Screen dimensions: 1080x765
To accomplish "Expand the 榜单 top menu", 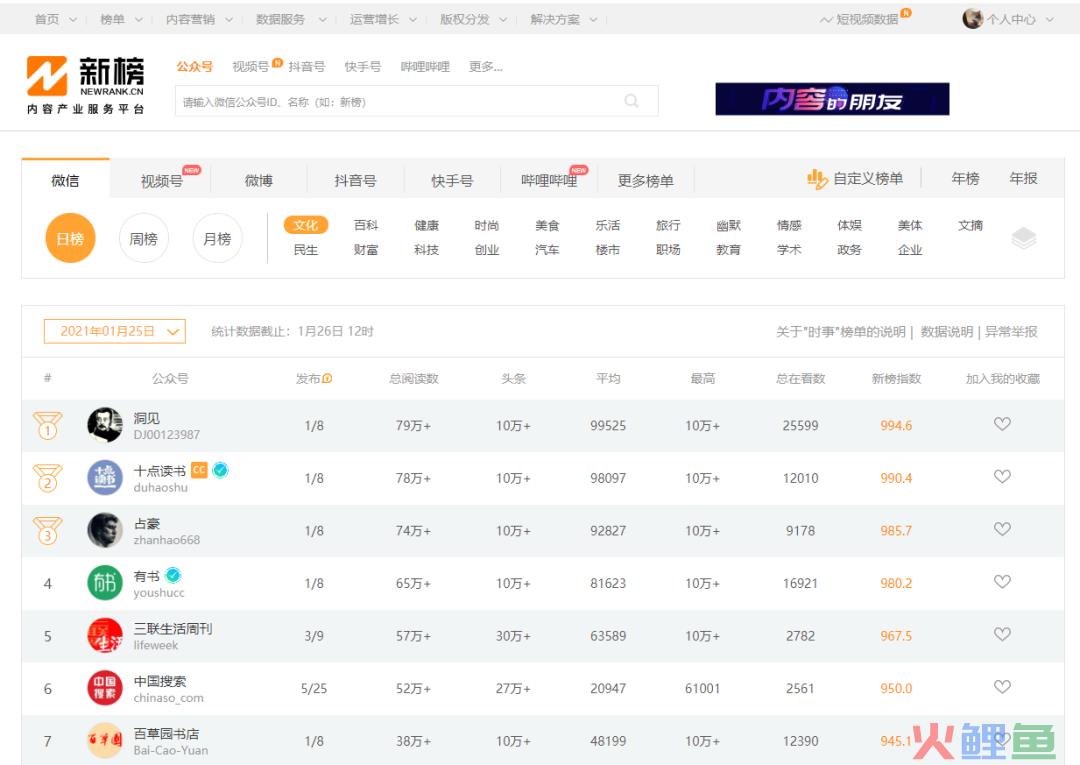I will tap(121, 19).
